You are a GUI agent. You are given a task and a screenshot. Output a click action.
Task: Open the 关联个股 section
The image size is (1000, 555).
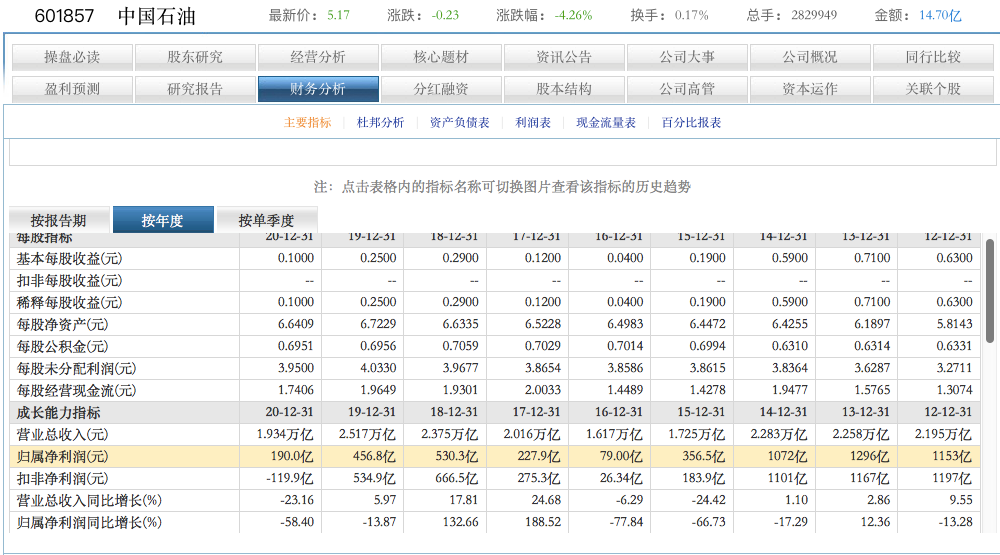click(934, 89)
